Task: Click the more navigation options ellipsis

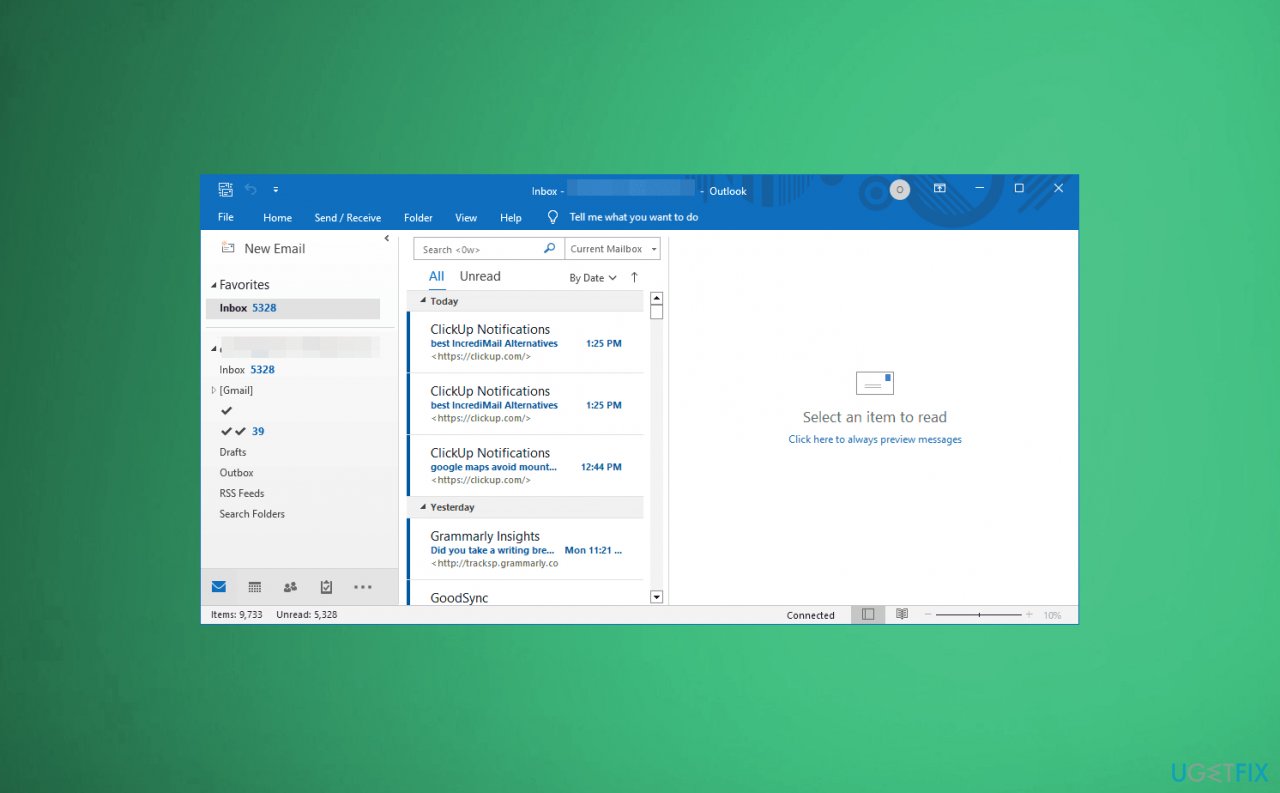Action: point(363,587)
